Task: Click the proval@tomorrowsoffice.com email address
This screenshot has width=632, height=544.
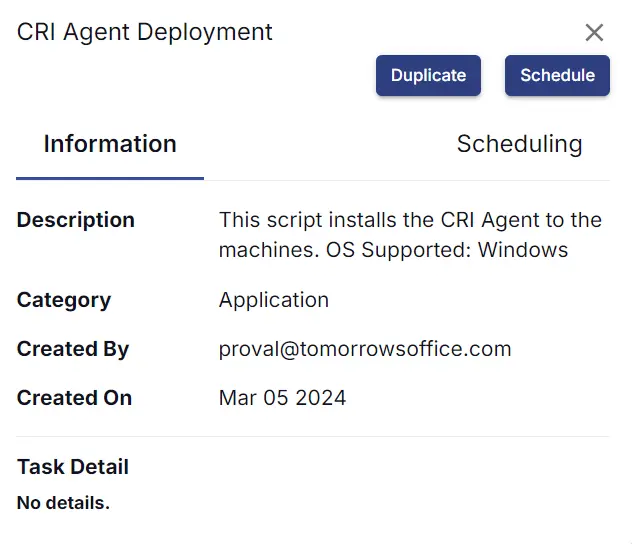Action: [x=365, y=349]
